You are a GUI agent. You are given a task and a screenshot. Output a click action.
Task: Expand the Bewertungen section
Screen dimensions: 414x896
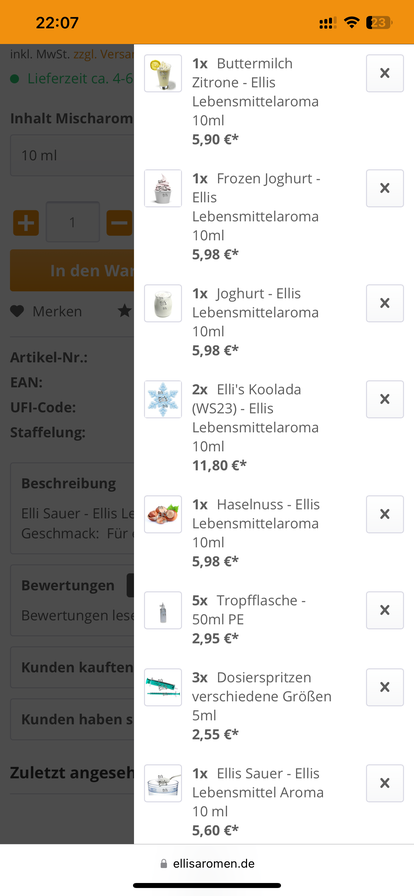(72, 600)
